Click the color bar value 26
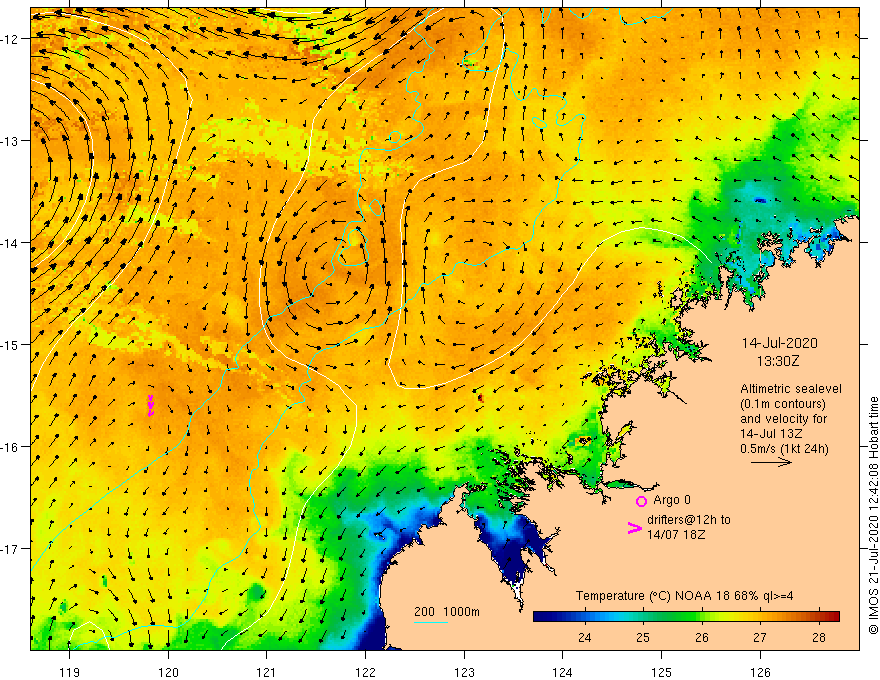Image resolution: width=880 pixels, height=680 pixels. [702, 638]
